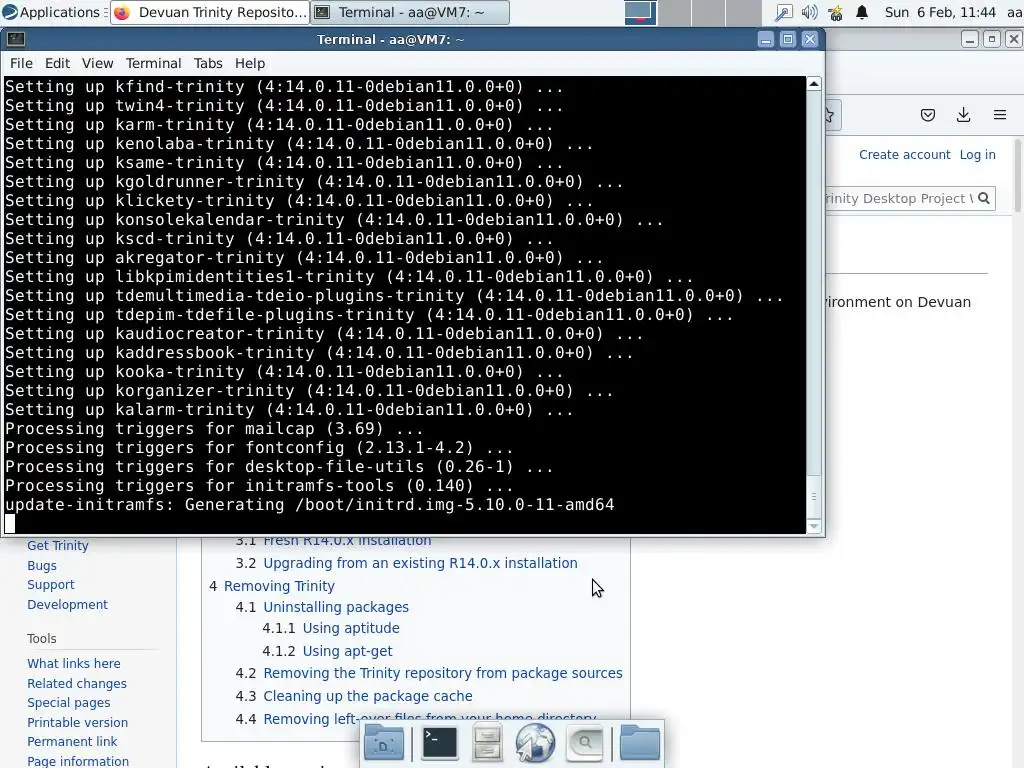The height and width of the screenshot is (768, 1024).
Task: Open the notification bell icon
Action: tap(862, 12)
